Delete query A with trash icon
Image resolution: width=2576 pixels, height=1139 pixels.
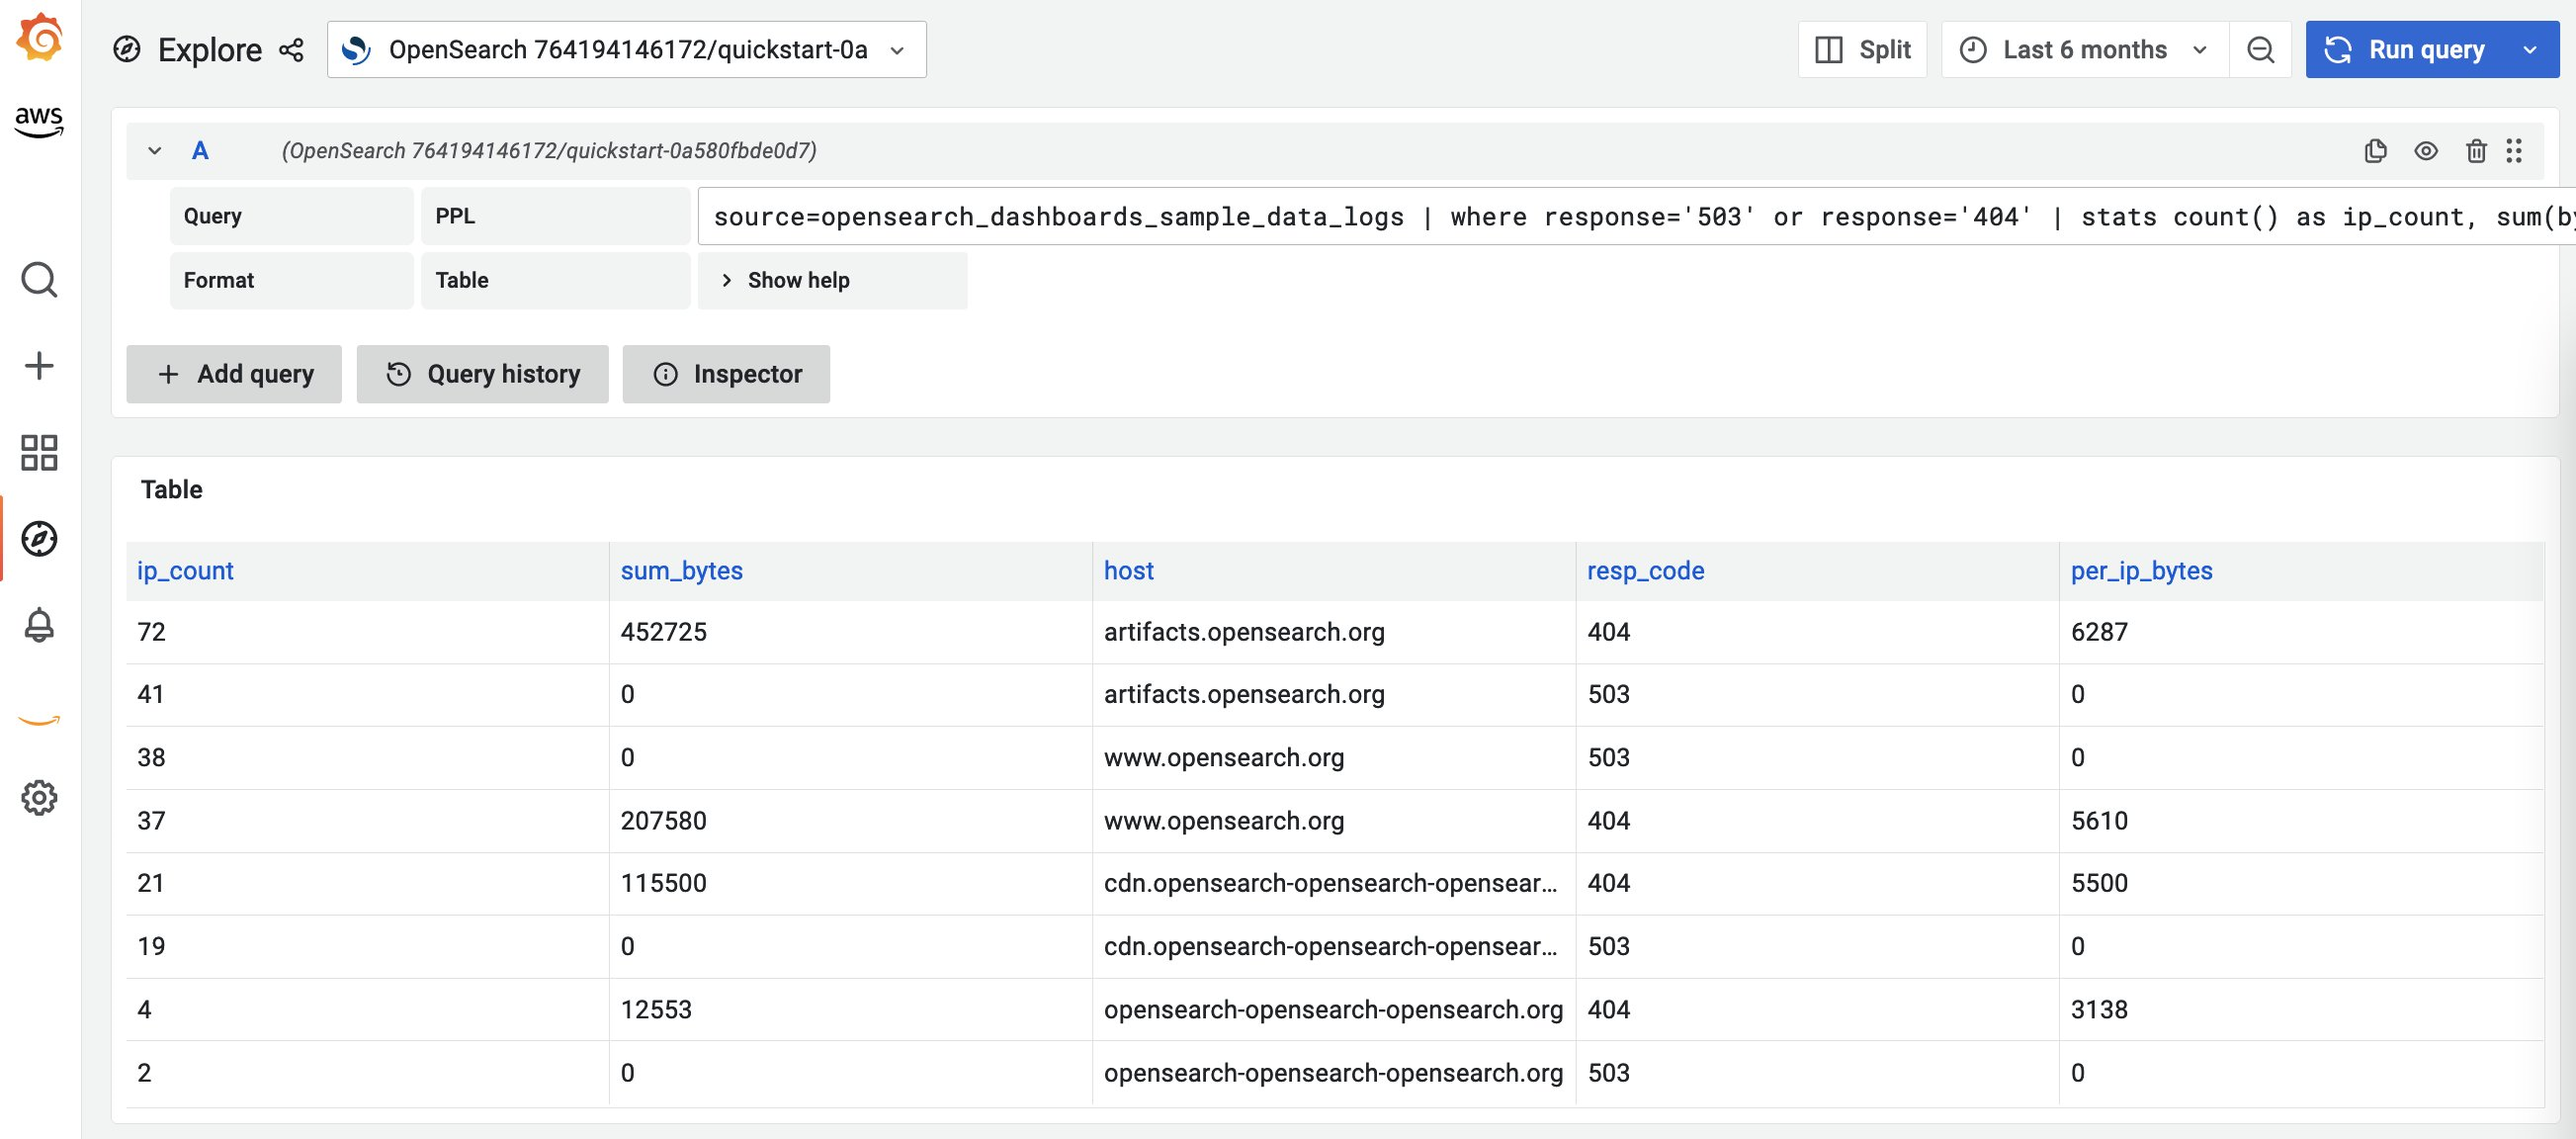coord(2477,151)
